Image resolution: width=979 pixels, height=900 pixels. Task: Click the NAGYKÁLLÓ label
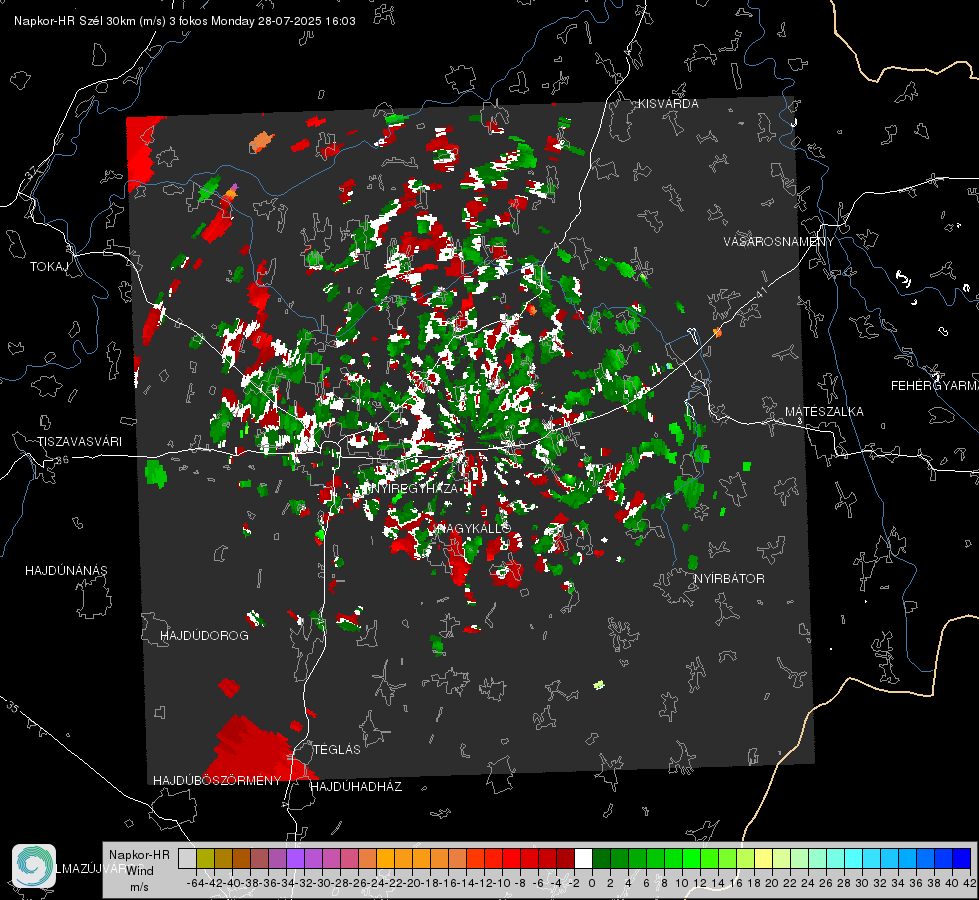pos(475,528)
